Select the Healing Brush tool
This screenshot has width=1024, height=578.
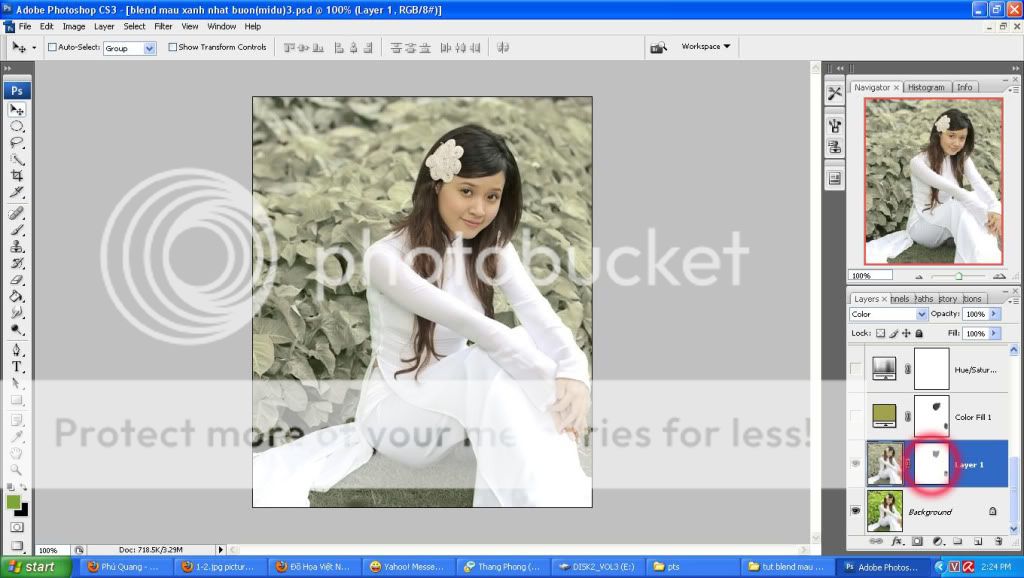(x=17, y=214)
